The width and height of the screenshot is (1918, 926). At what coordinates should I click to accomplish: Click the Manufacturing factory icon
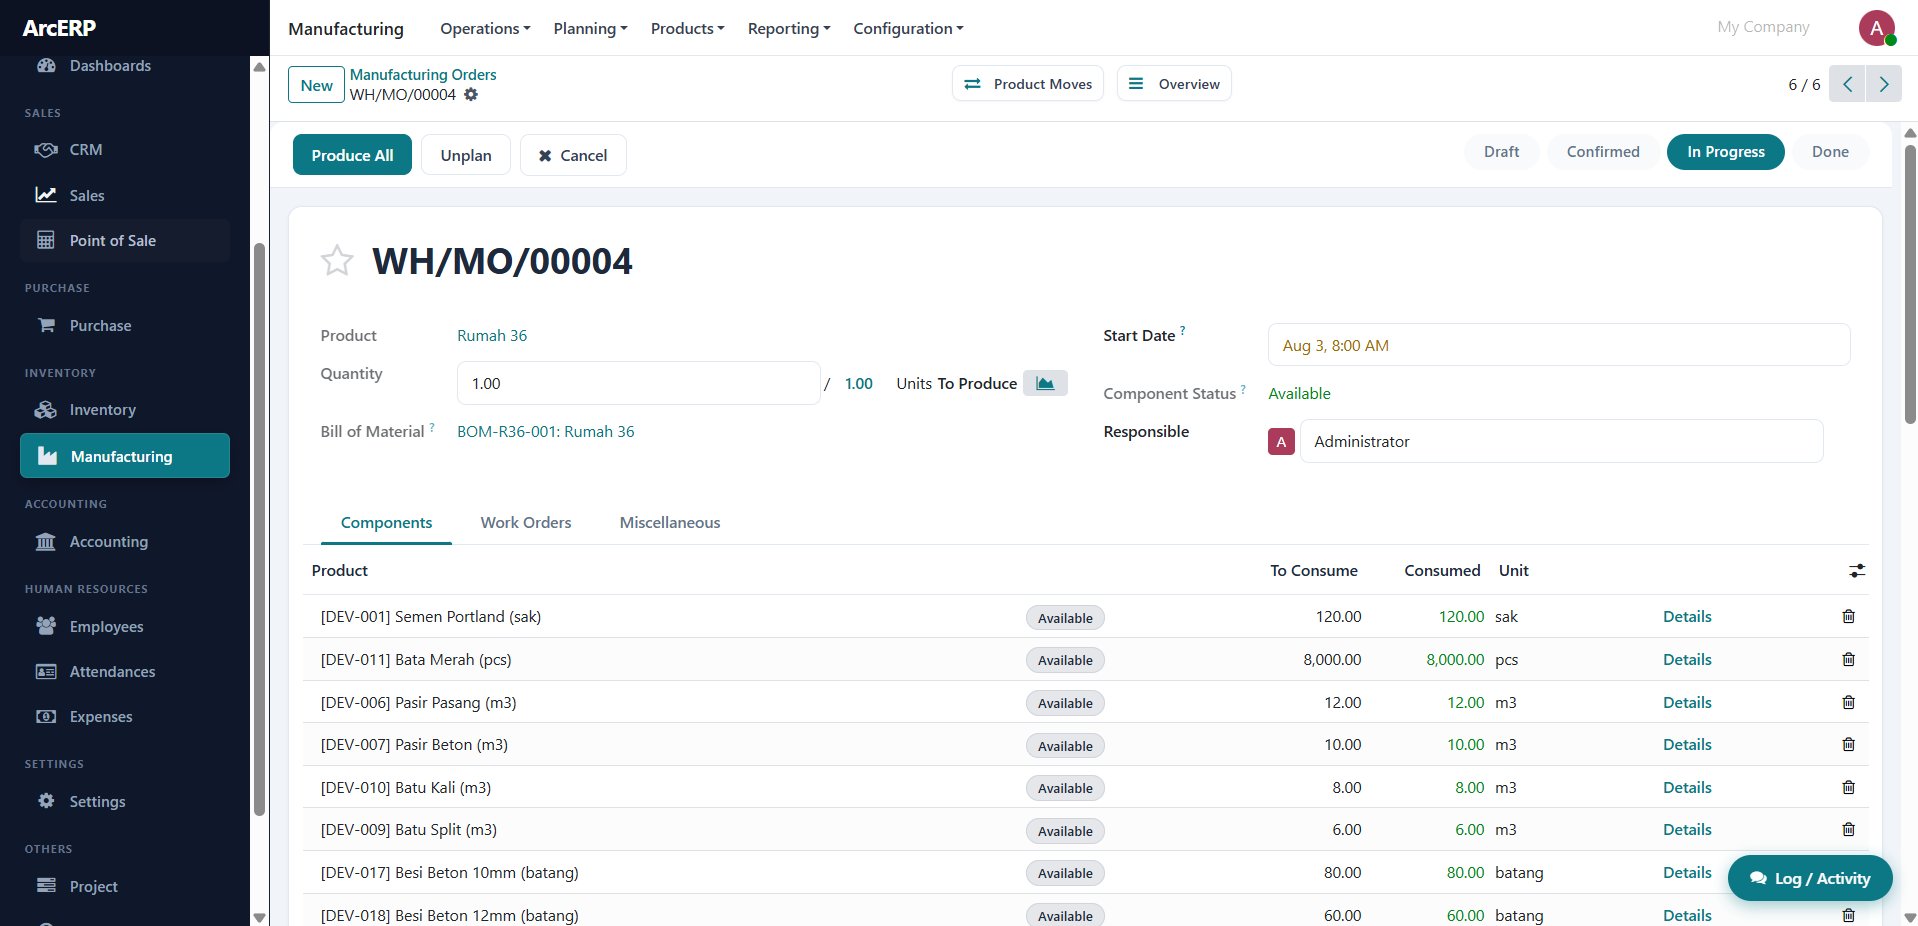[47, 456]
